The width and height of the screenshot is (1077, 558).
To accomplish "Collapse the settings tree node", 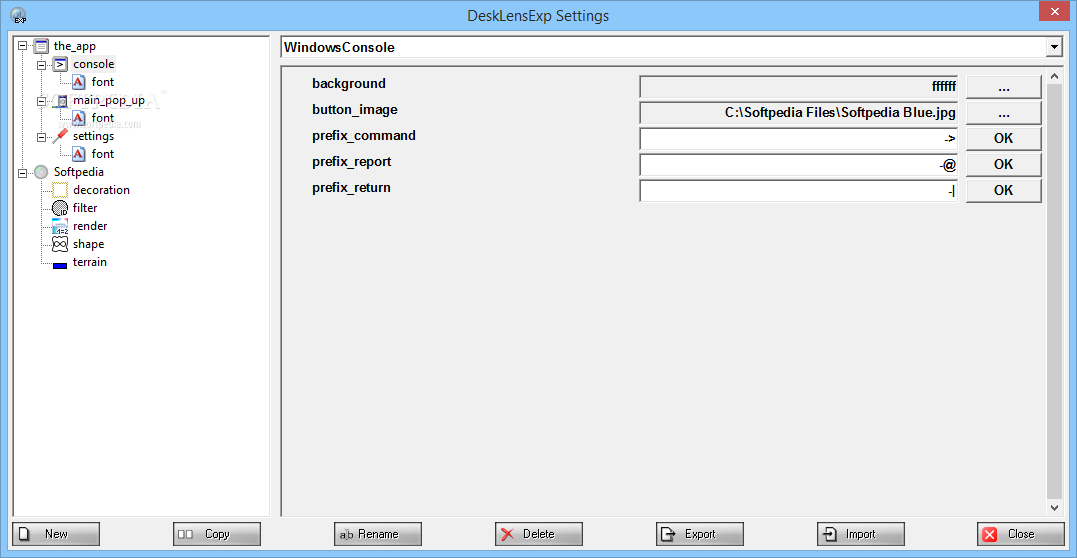I will [x=41, y=136].
